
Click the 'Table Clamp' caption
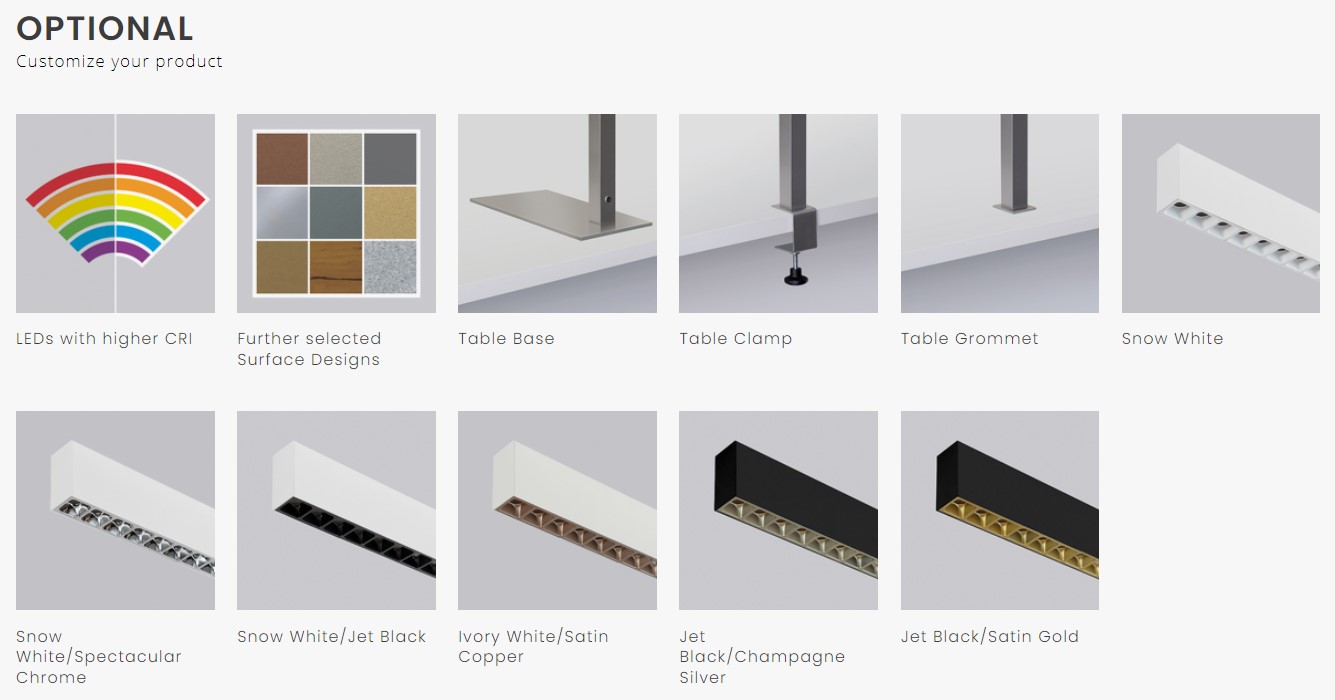point(736,339)
